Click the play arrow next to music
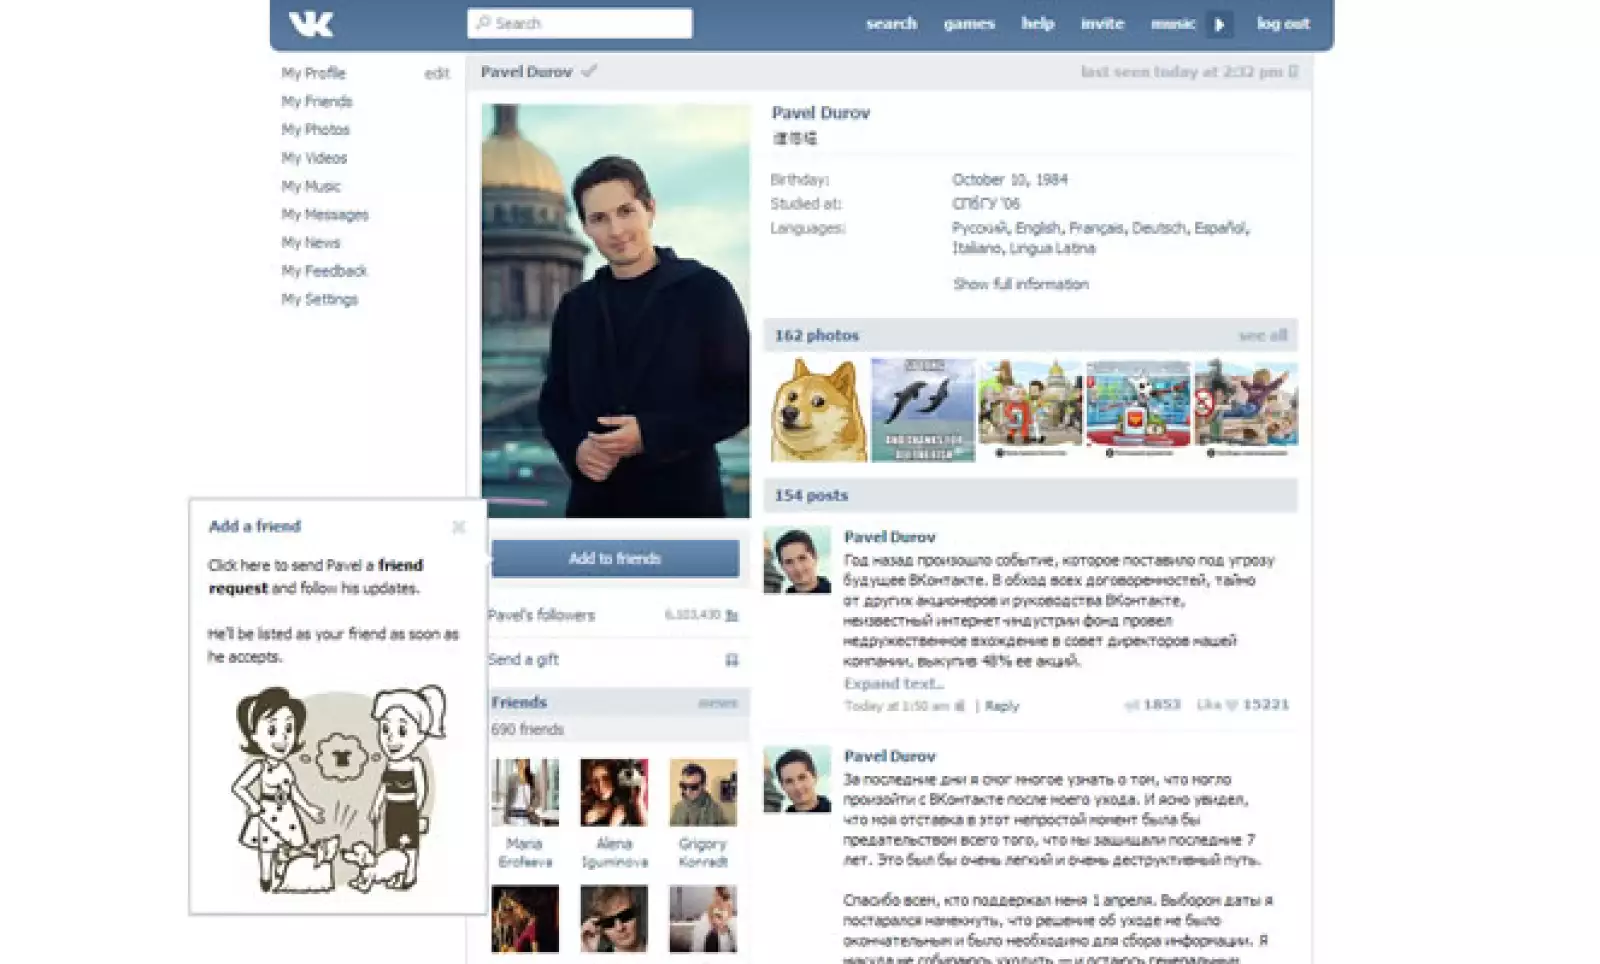 pos(1219,23)
